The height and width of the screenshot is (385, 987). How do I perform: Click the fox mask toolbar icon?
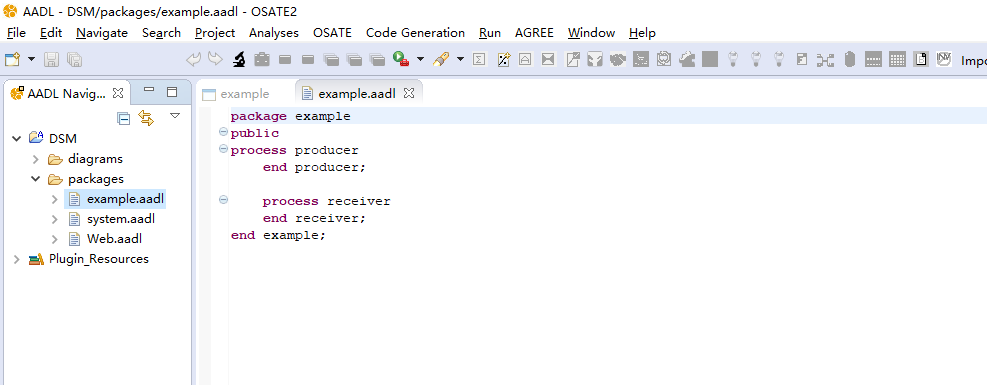coord(595,59)
